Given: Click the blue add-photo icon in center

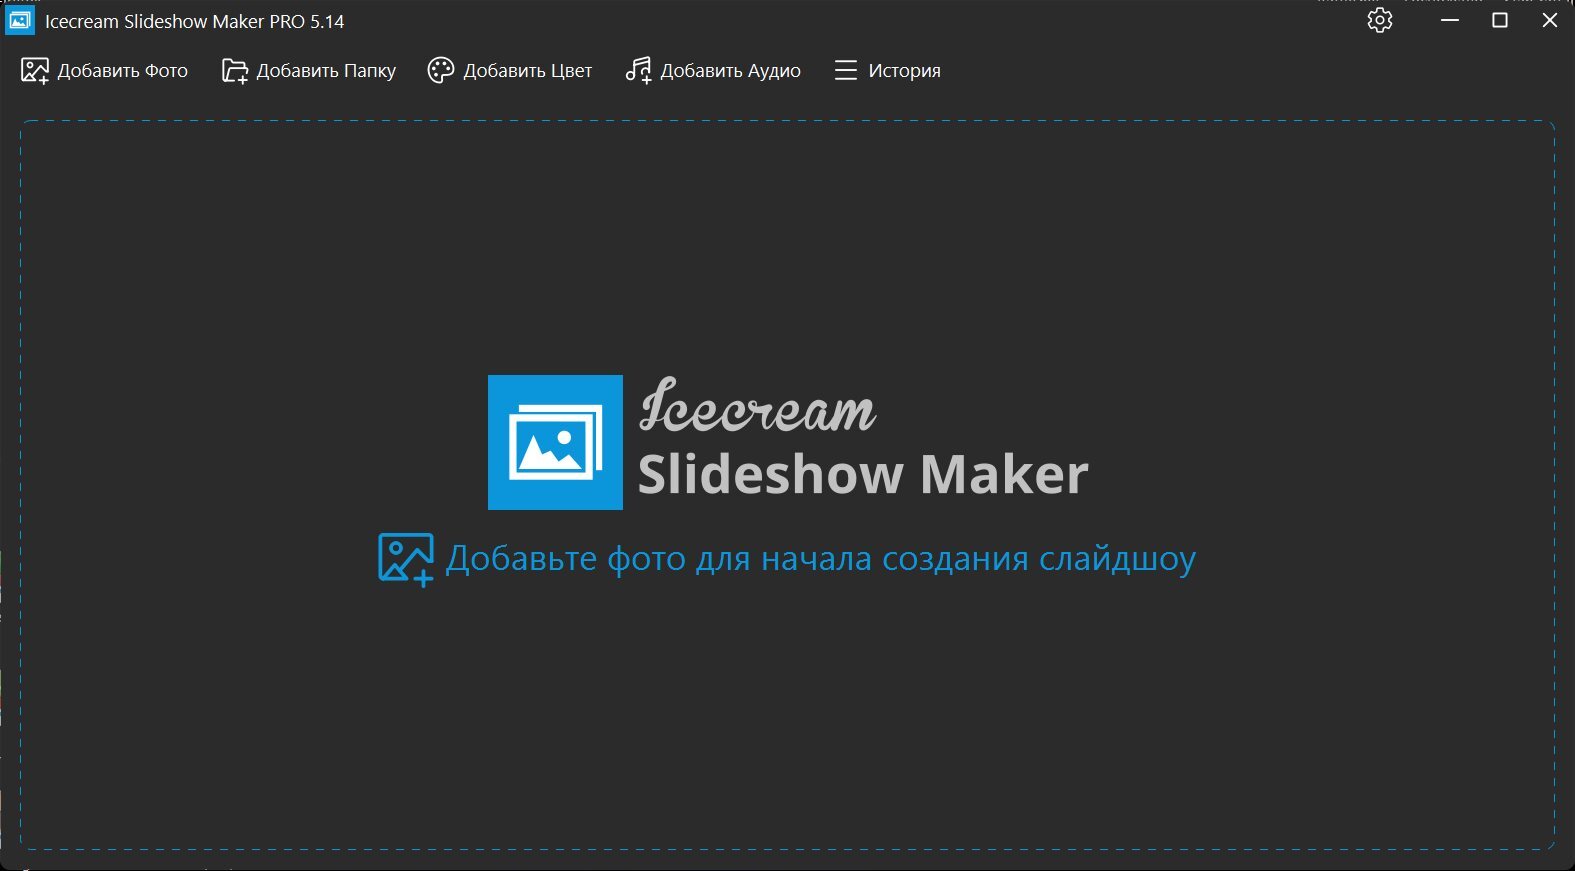Looking at the screenshot, I should tap(406, 560).
